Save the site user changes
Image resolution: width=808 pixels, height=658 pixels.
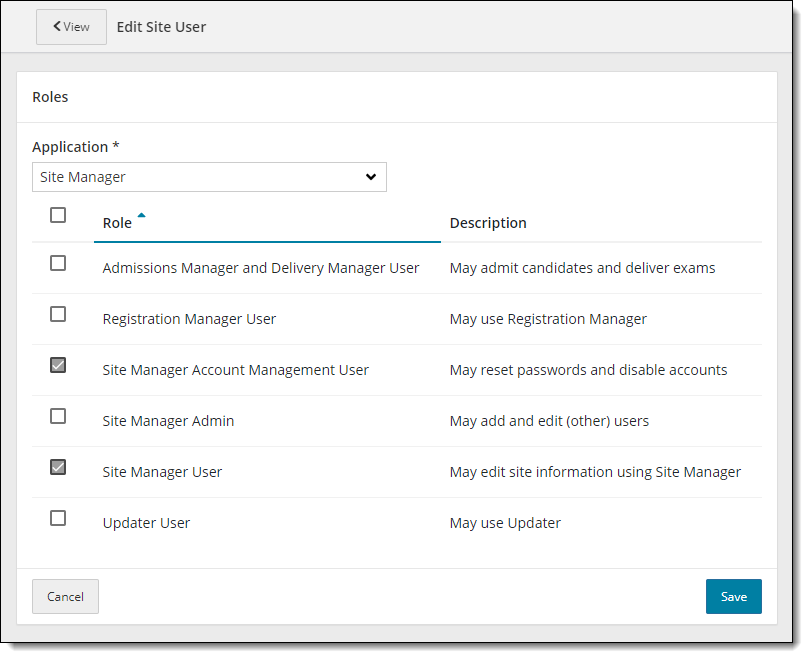[733, 596]
